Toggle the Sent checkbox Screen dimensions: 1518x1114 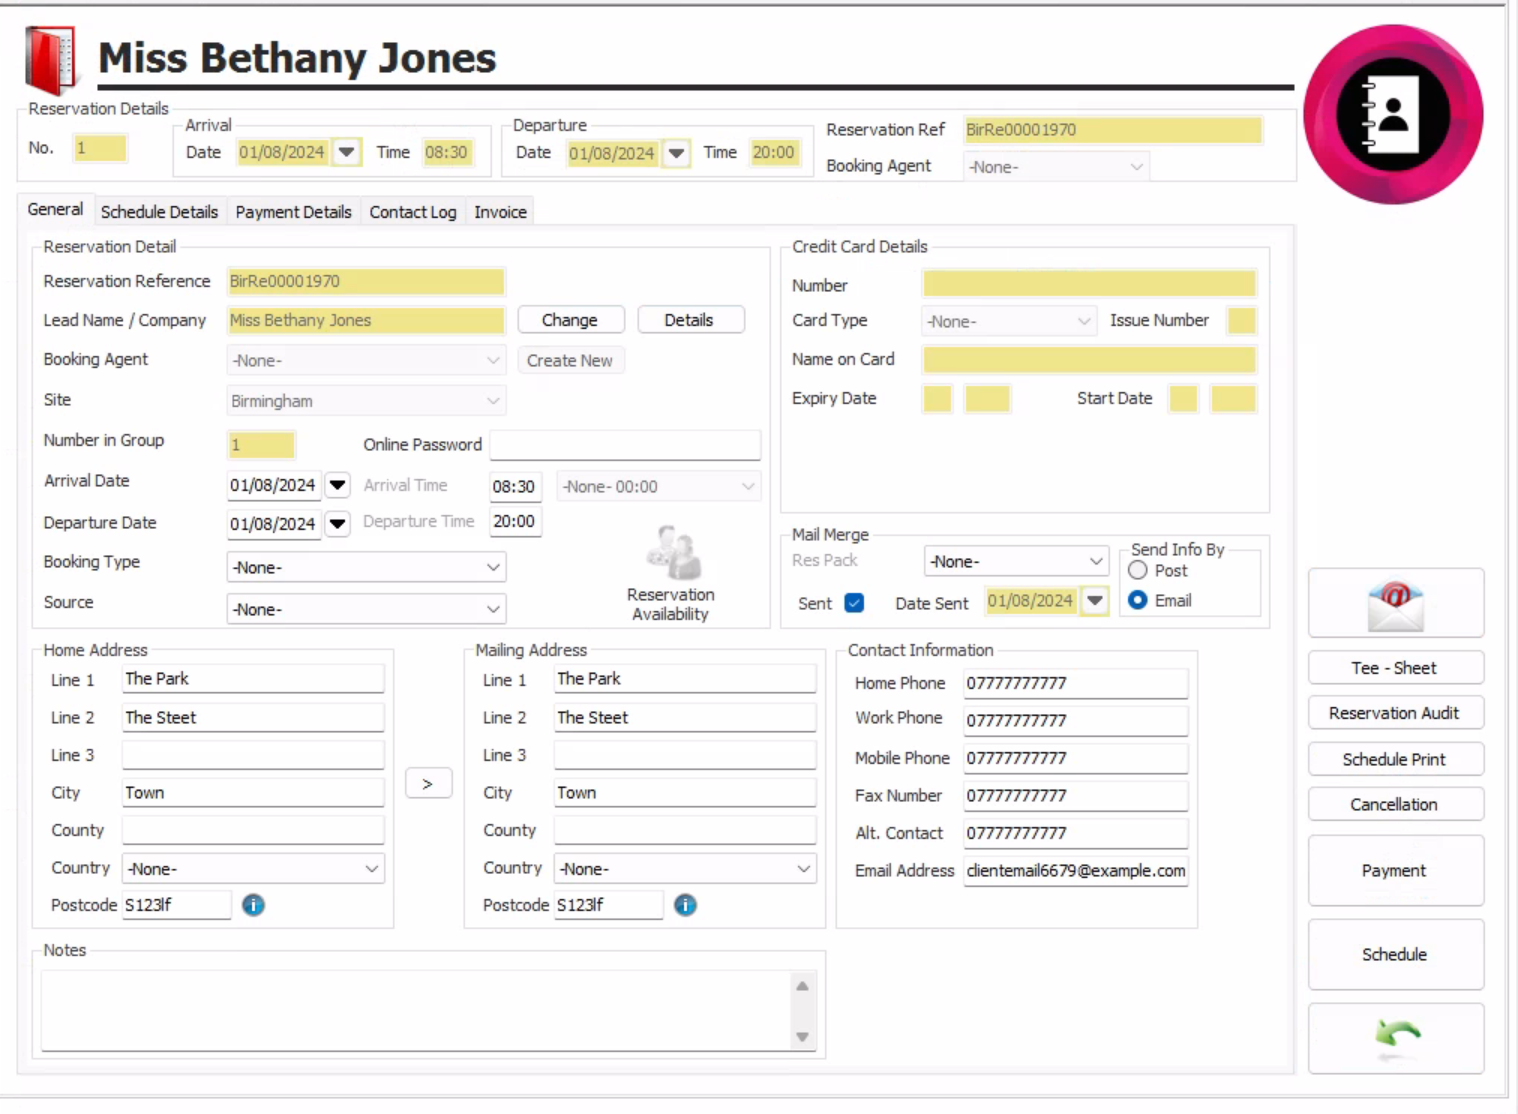pos(854,603)
